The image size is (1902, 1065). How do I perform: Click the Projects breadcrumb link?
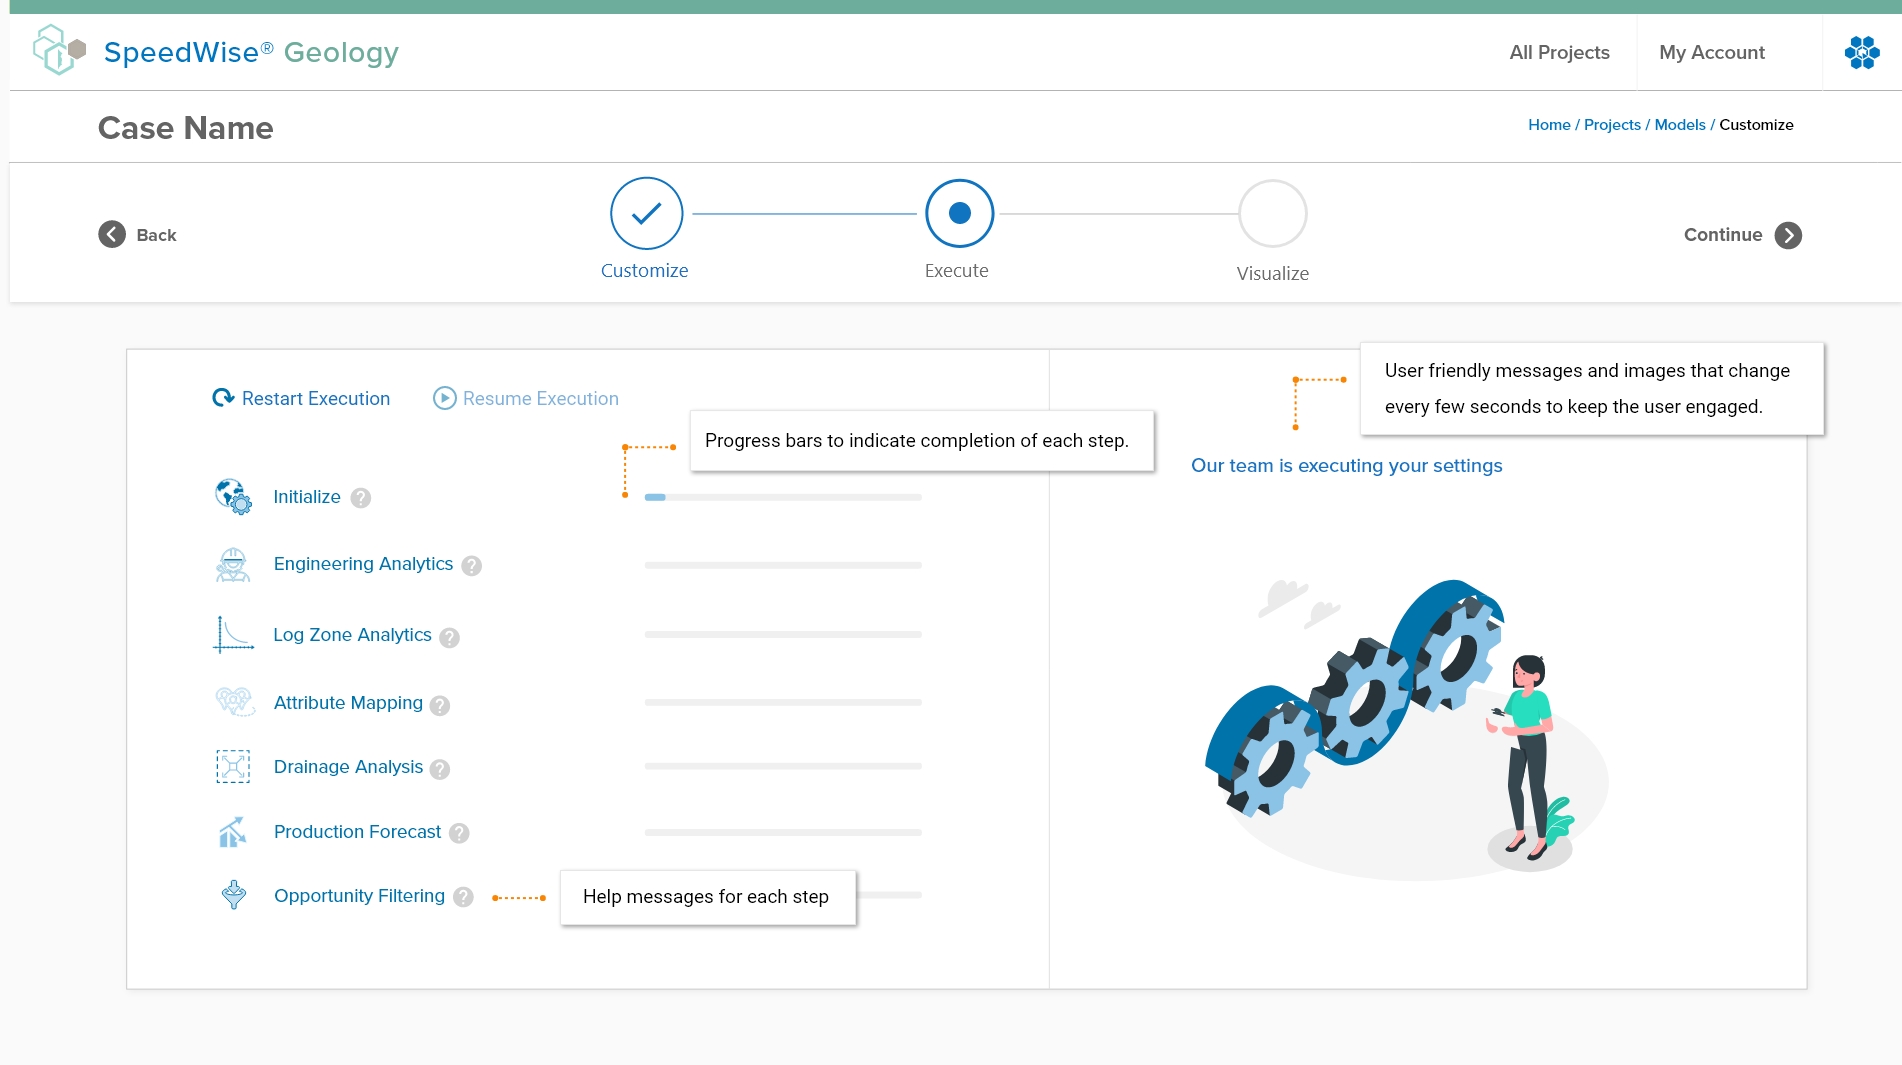[1611, 125]
